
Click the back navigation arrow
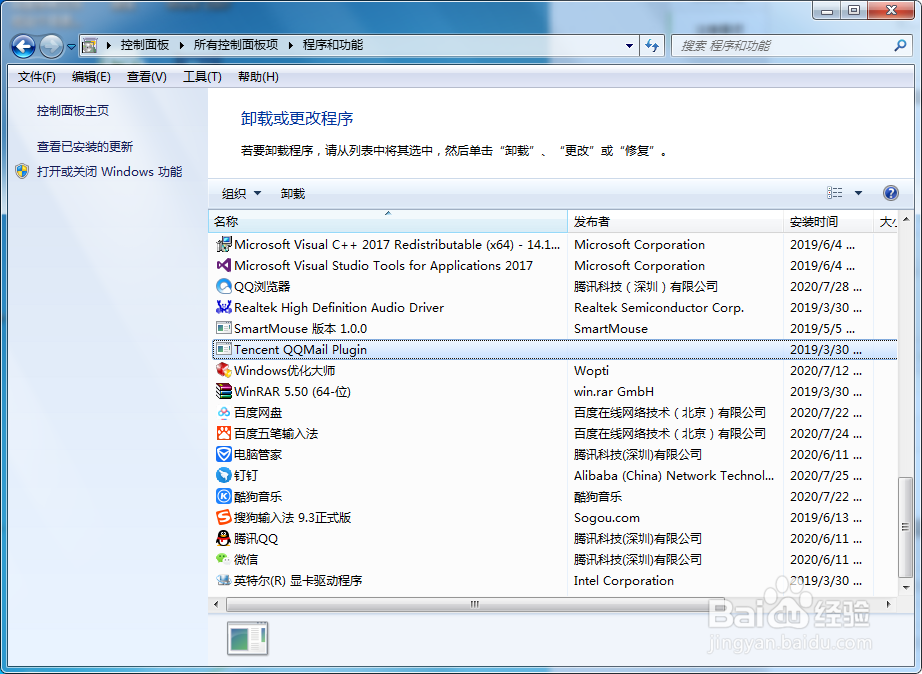tap(22, 45)
